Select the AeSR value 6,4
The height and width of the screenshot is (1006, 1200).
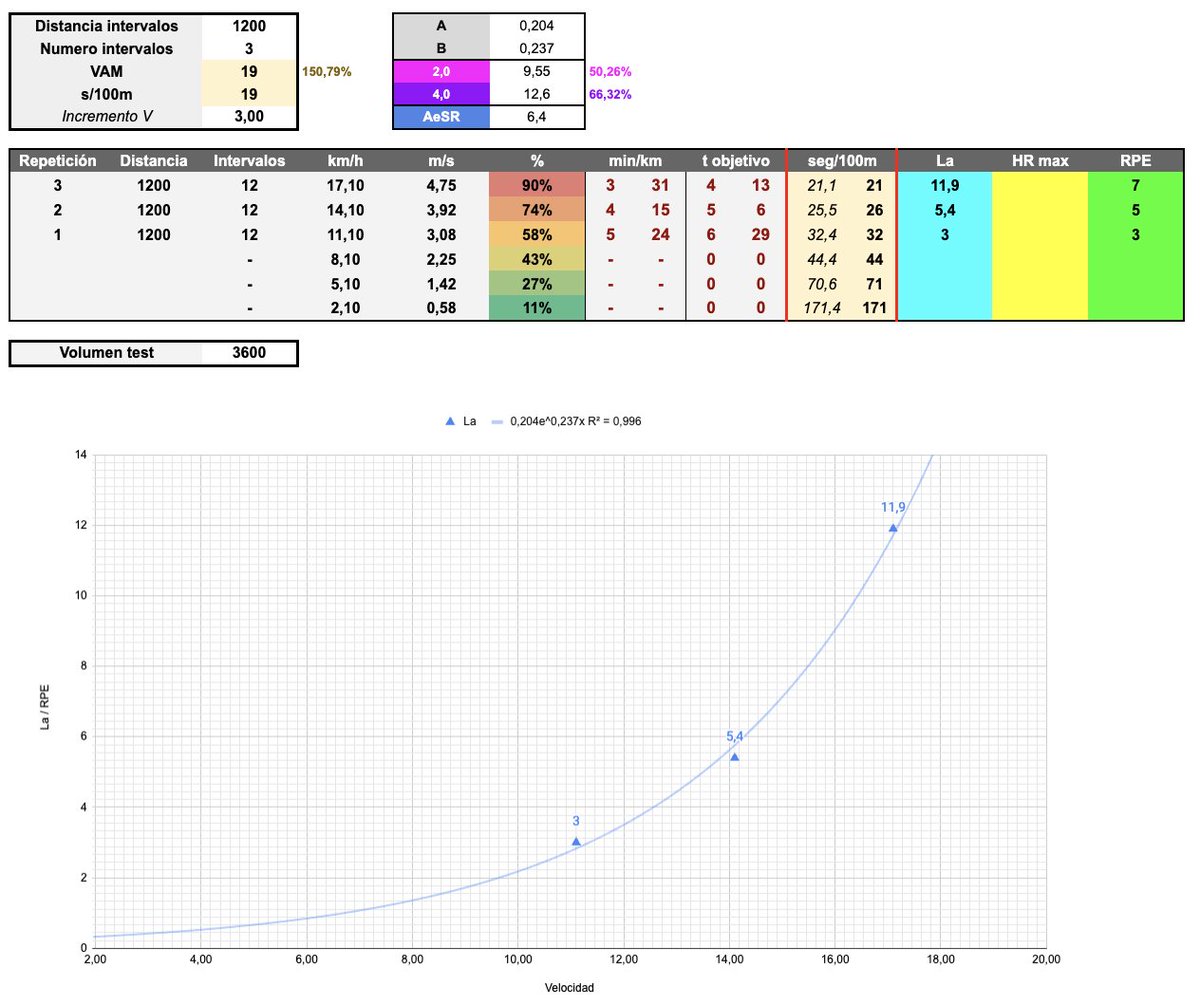tap(537, 117)
